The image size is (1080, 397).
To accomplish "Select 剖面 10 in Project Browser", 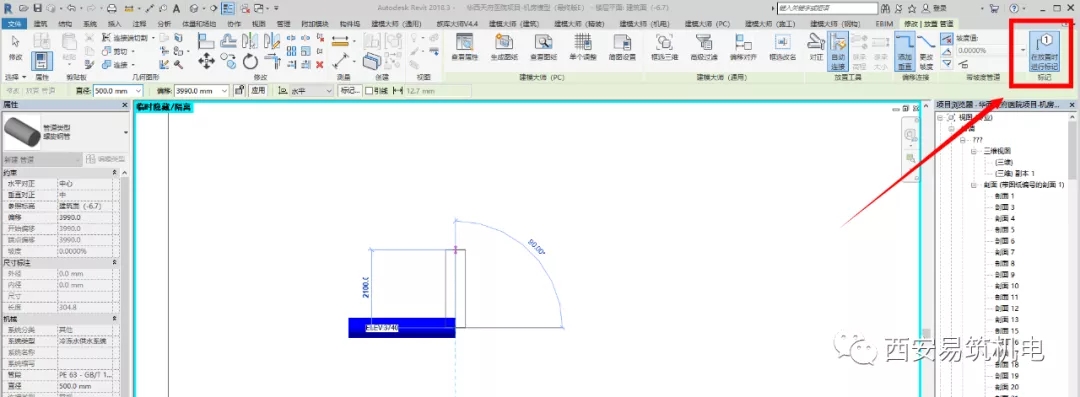I will click(1007, 285).
